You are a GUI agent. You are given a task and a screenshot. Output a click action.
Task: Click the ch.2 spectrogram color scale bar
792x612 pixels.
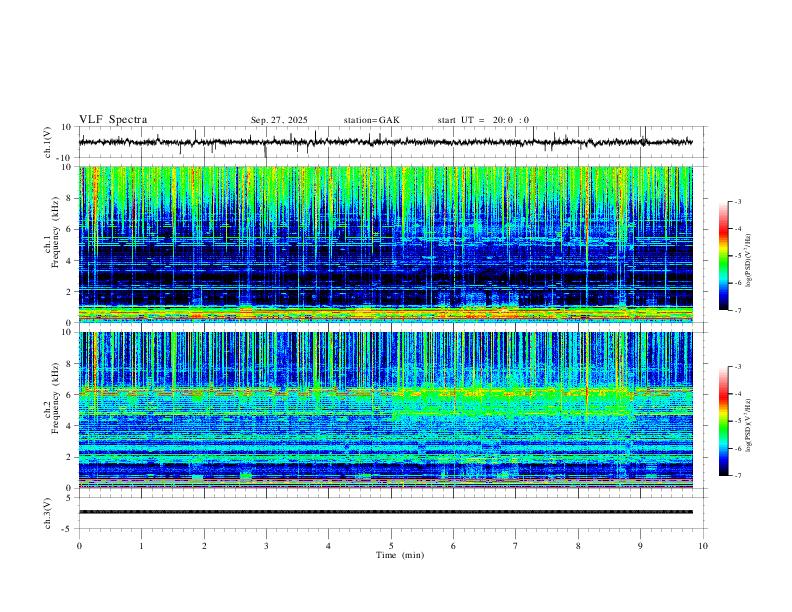tap(724, 421)
